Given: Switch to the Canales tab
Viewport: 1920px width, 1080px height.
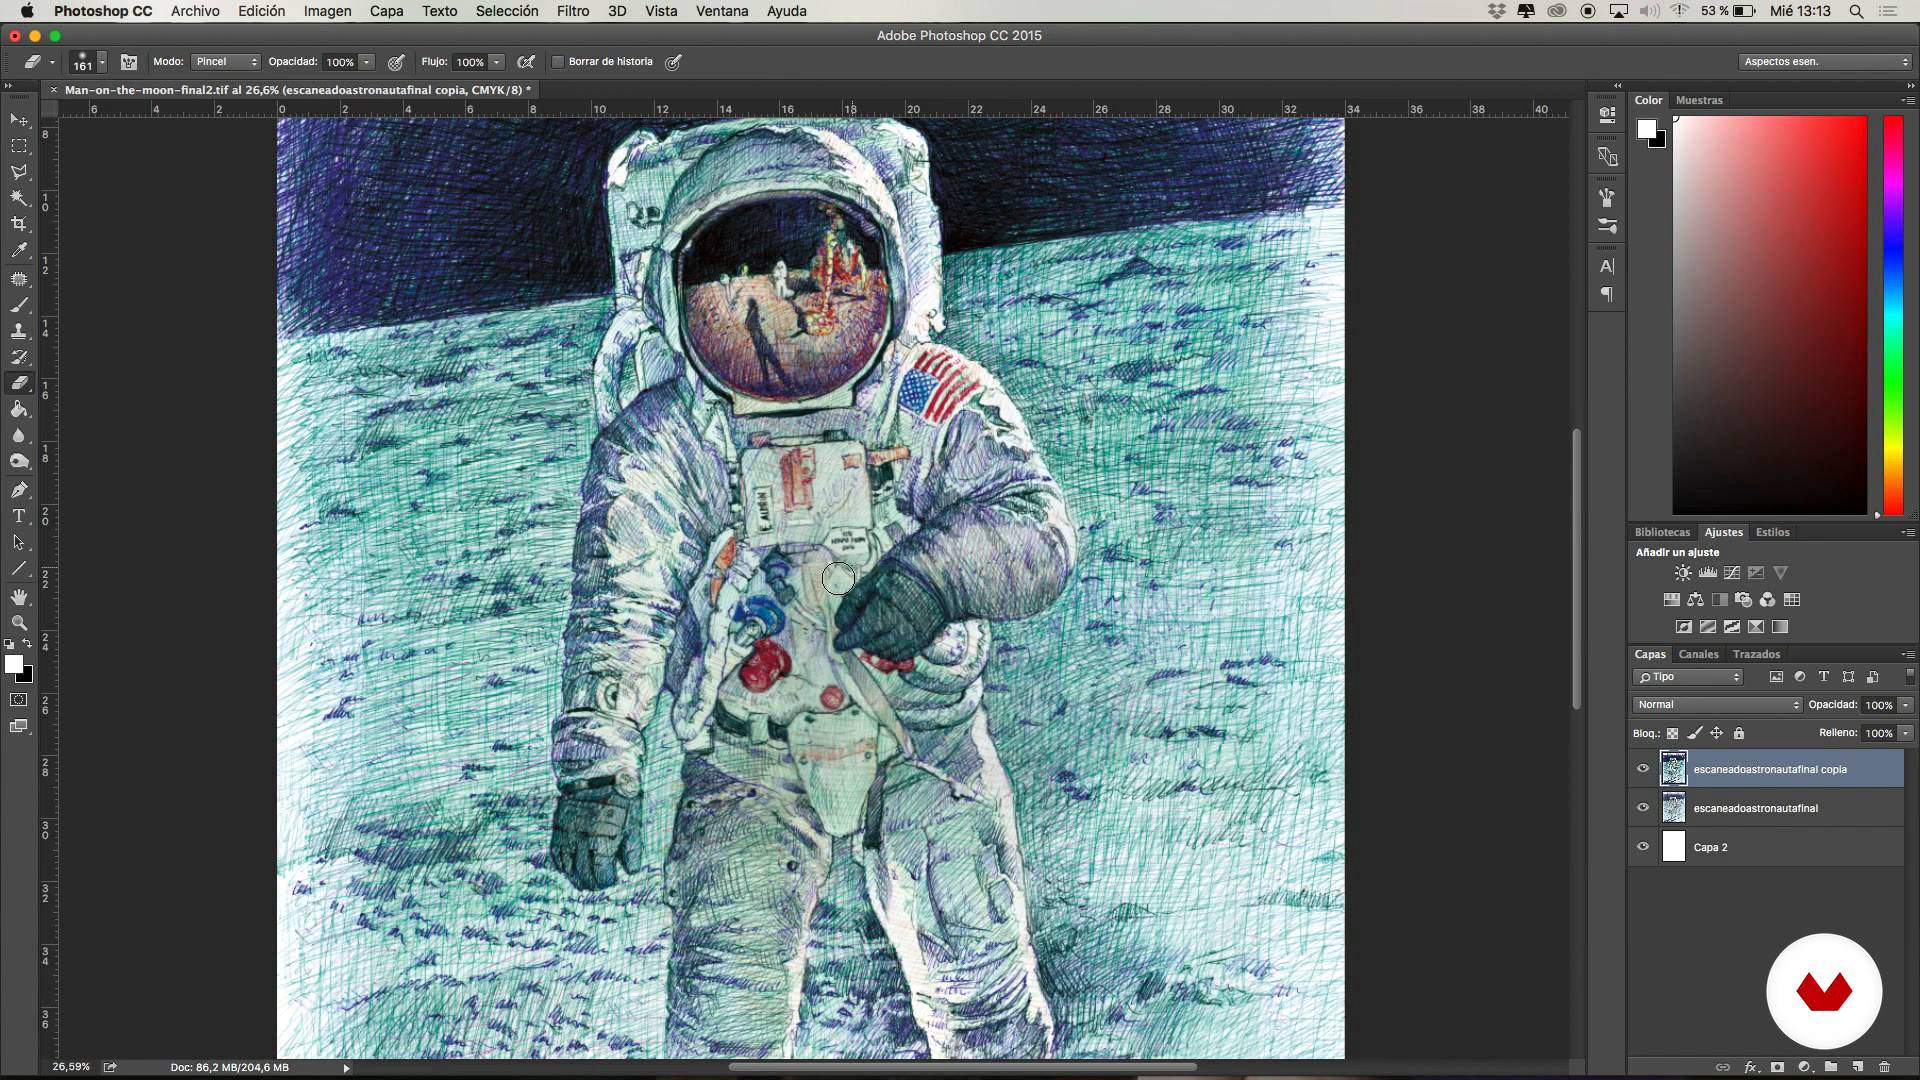Looking at the screenshot, I should (x=1698, y=654).
